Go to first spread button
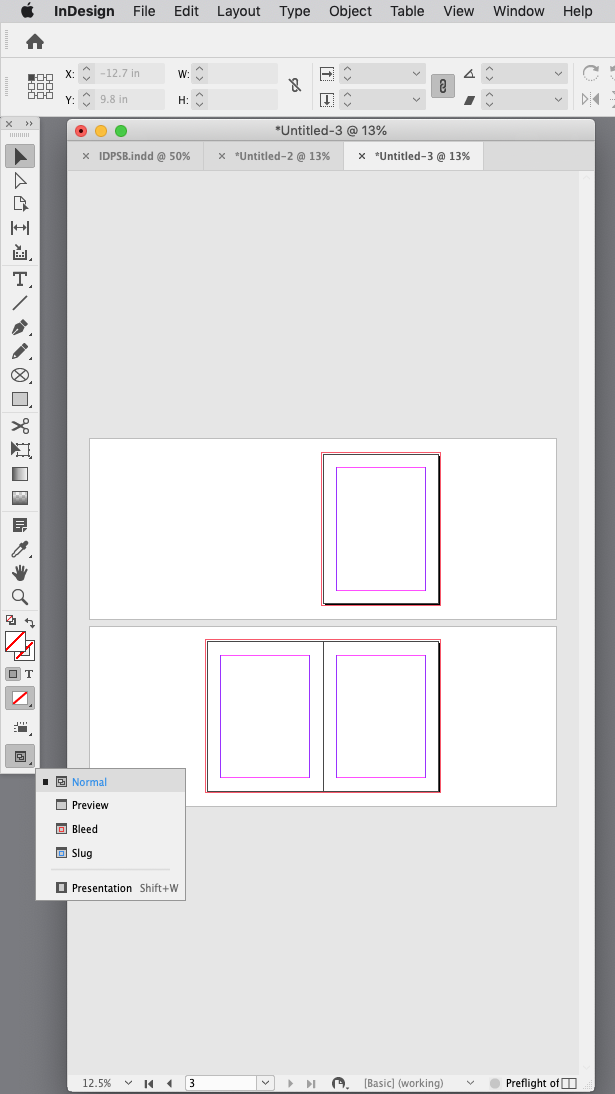This screenshot has height=1094, width=615. click(149, 1083)
